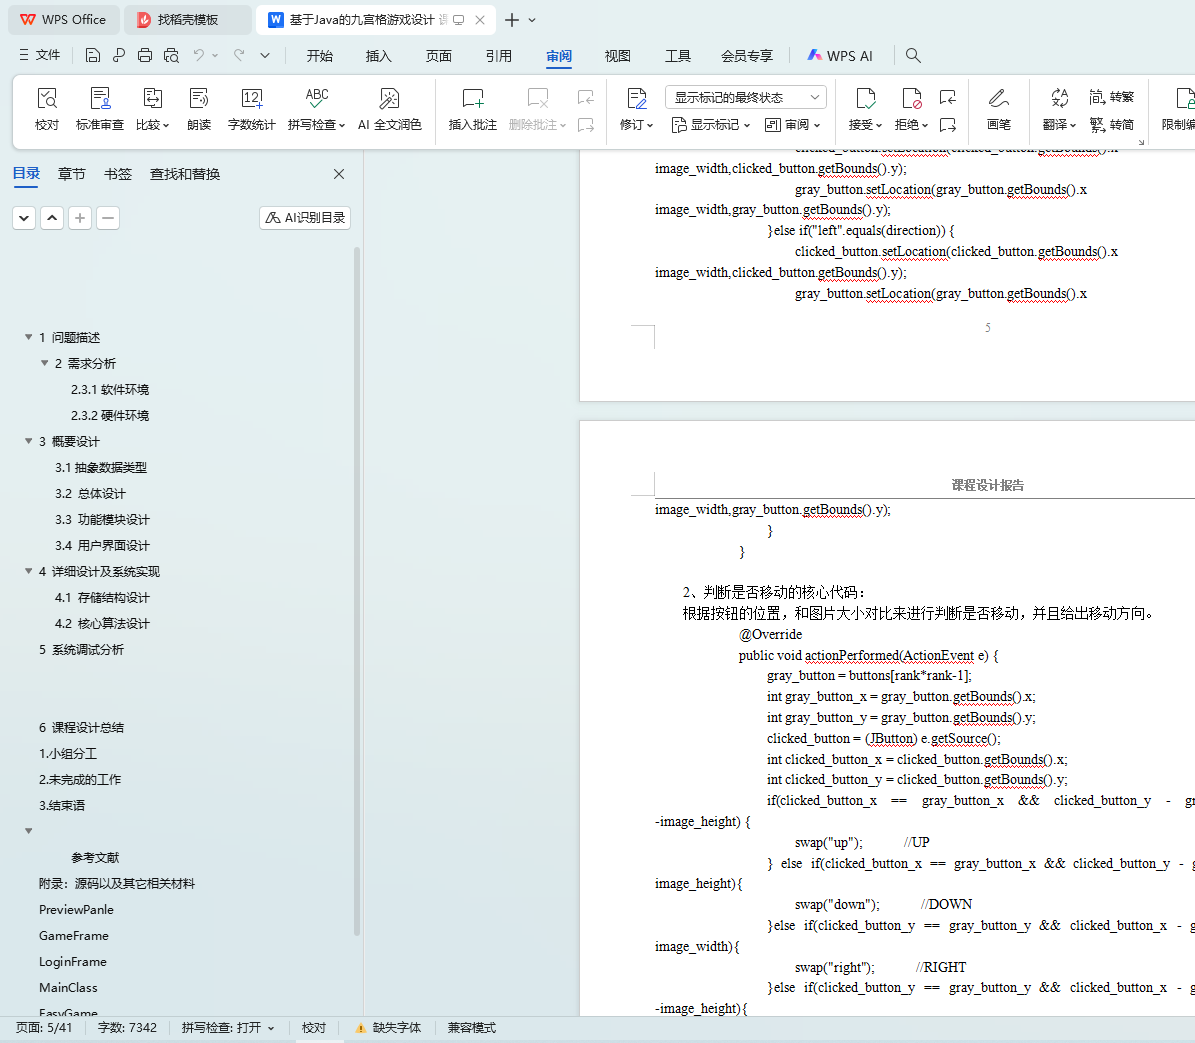Jump to 3.3 功能模块设计 heading
The height and width of the screenshot is (1043, 1195).
tap(102, 520)
